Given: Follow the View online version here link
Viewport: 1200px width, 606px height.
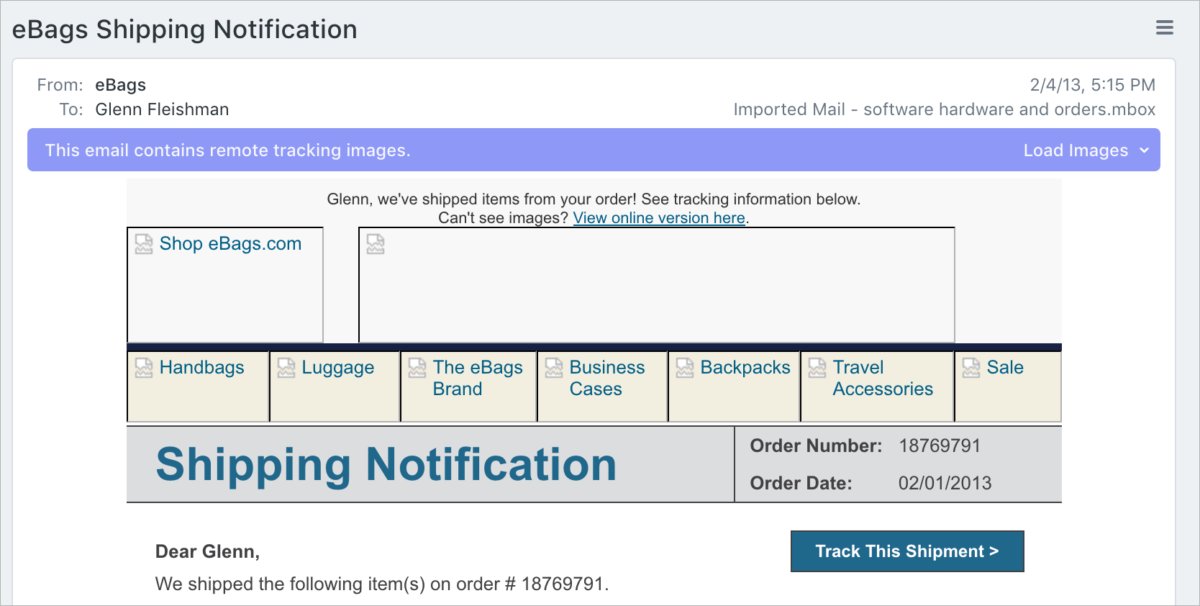Looking at the screenshot, I should 659,218.
